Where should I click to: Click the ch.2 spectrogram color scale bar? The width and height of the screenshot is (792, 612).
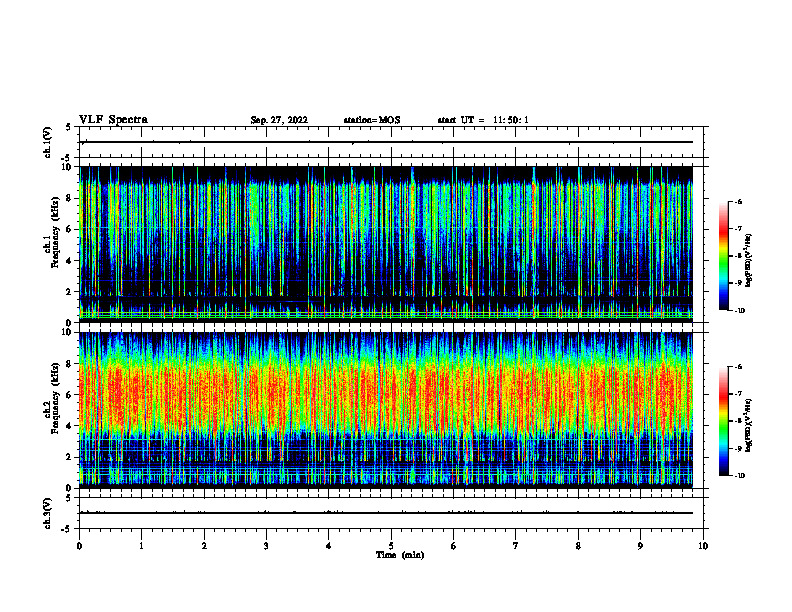[x=724, y=421]
